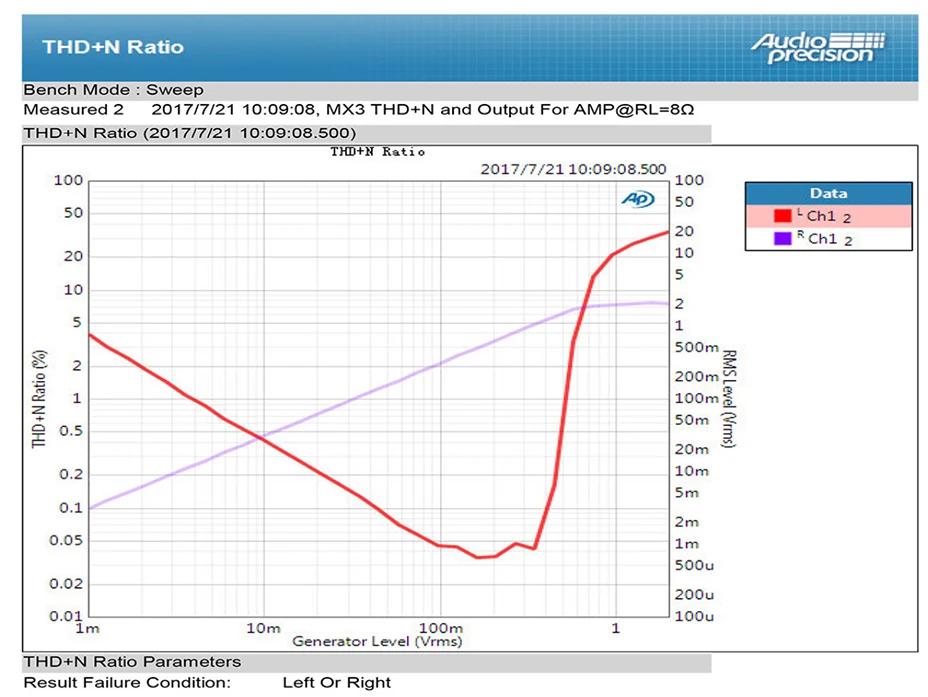Click the '500u' right axis tick value

coord(694,566)
